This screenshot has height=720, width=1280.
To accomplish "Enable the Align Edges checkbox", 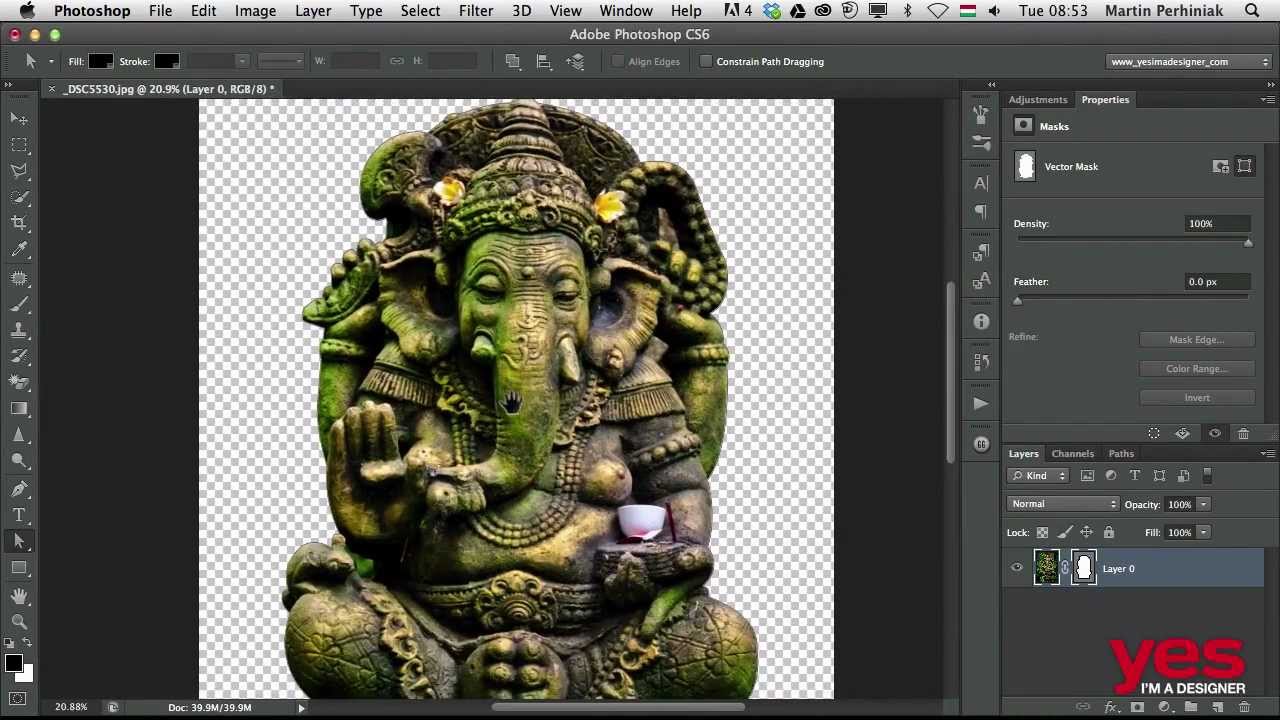I will [618, 61].
